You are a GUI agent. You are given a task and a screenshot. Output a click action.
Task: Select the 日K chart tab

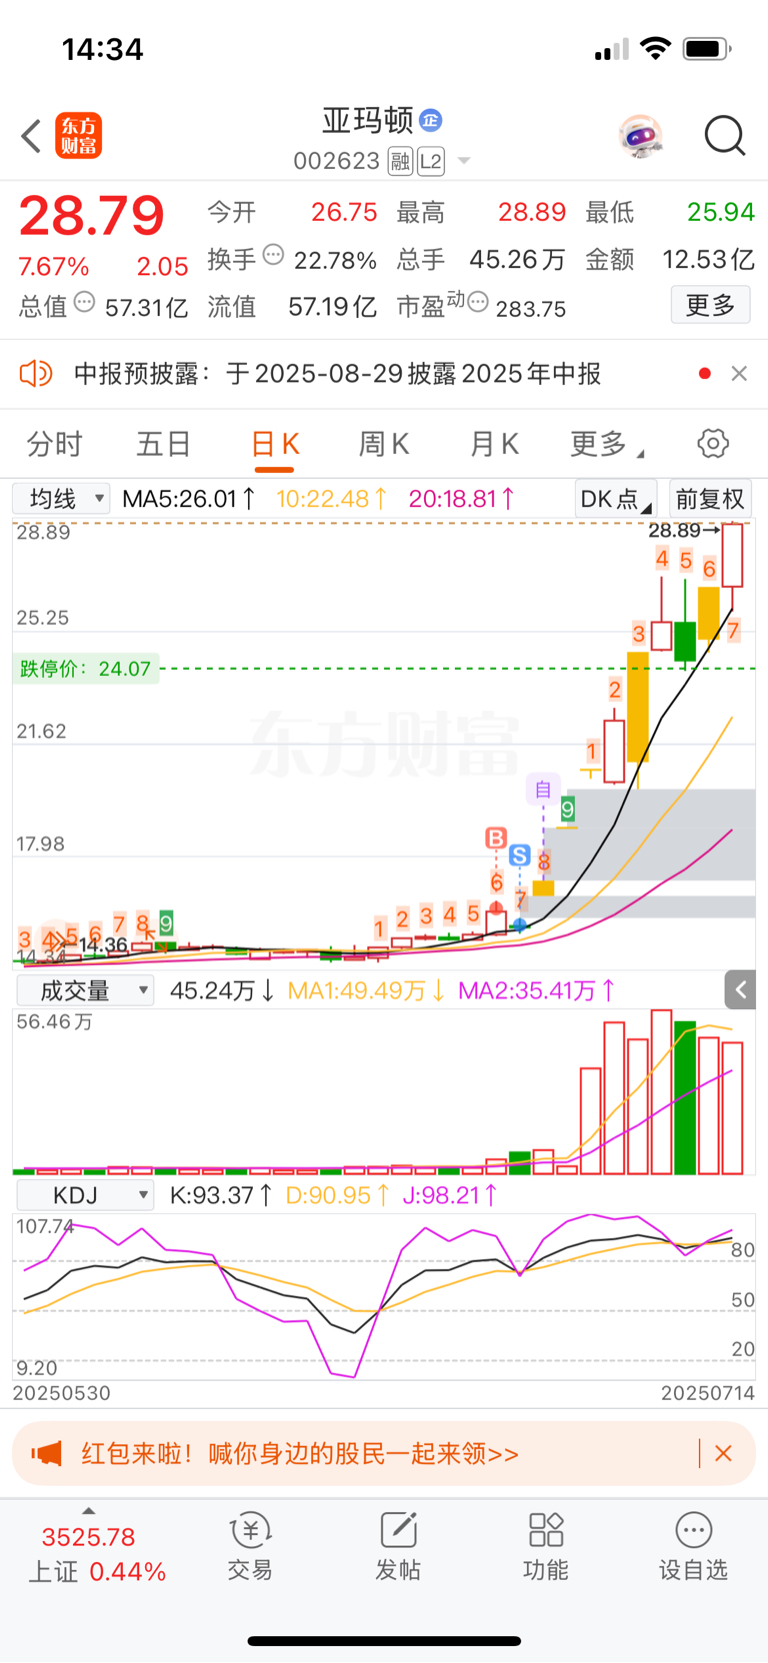coord(275,444)
